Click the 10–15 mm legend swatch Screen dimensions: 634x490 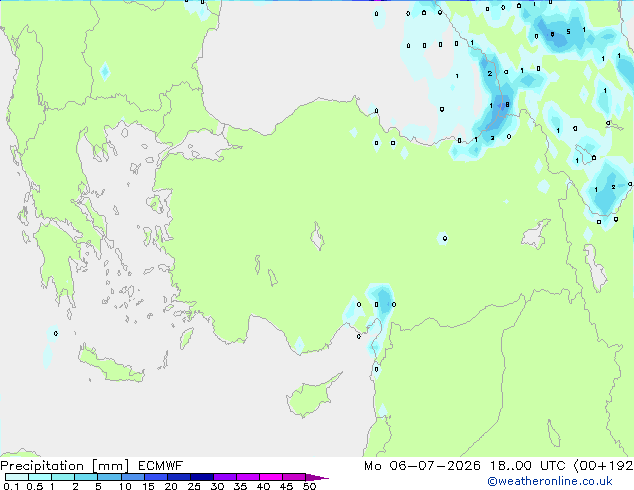pos(132,477)
